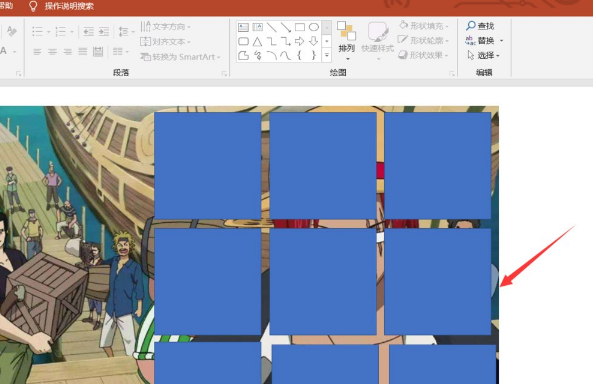Open 文字方向 text direction dropdown
The image size is (596, 384).
[165, 27]
